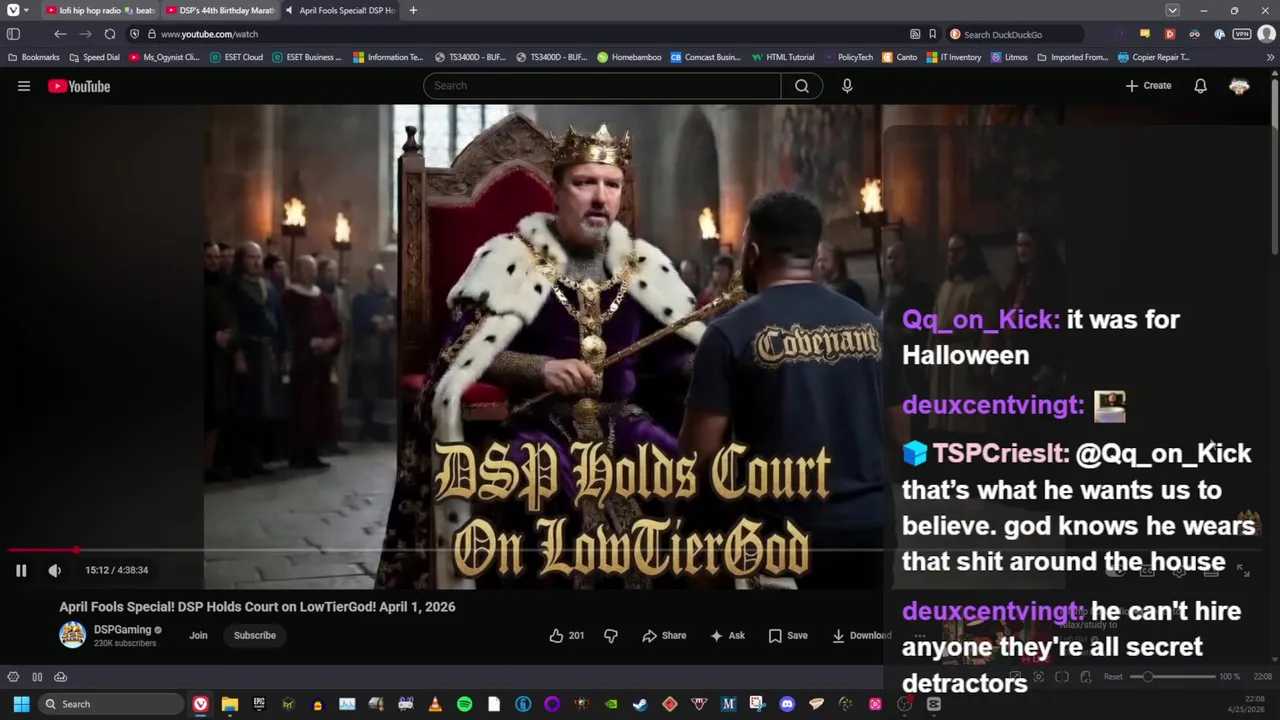Go back to the previous page
The height and width of the screenshot is (720, 1280).
[x=60, y=34]
